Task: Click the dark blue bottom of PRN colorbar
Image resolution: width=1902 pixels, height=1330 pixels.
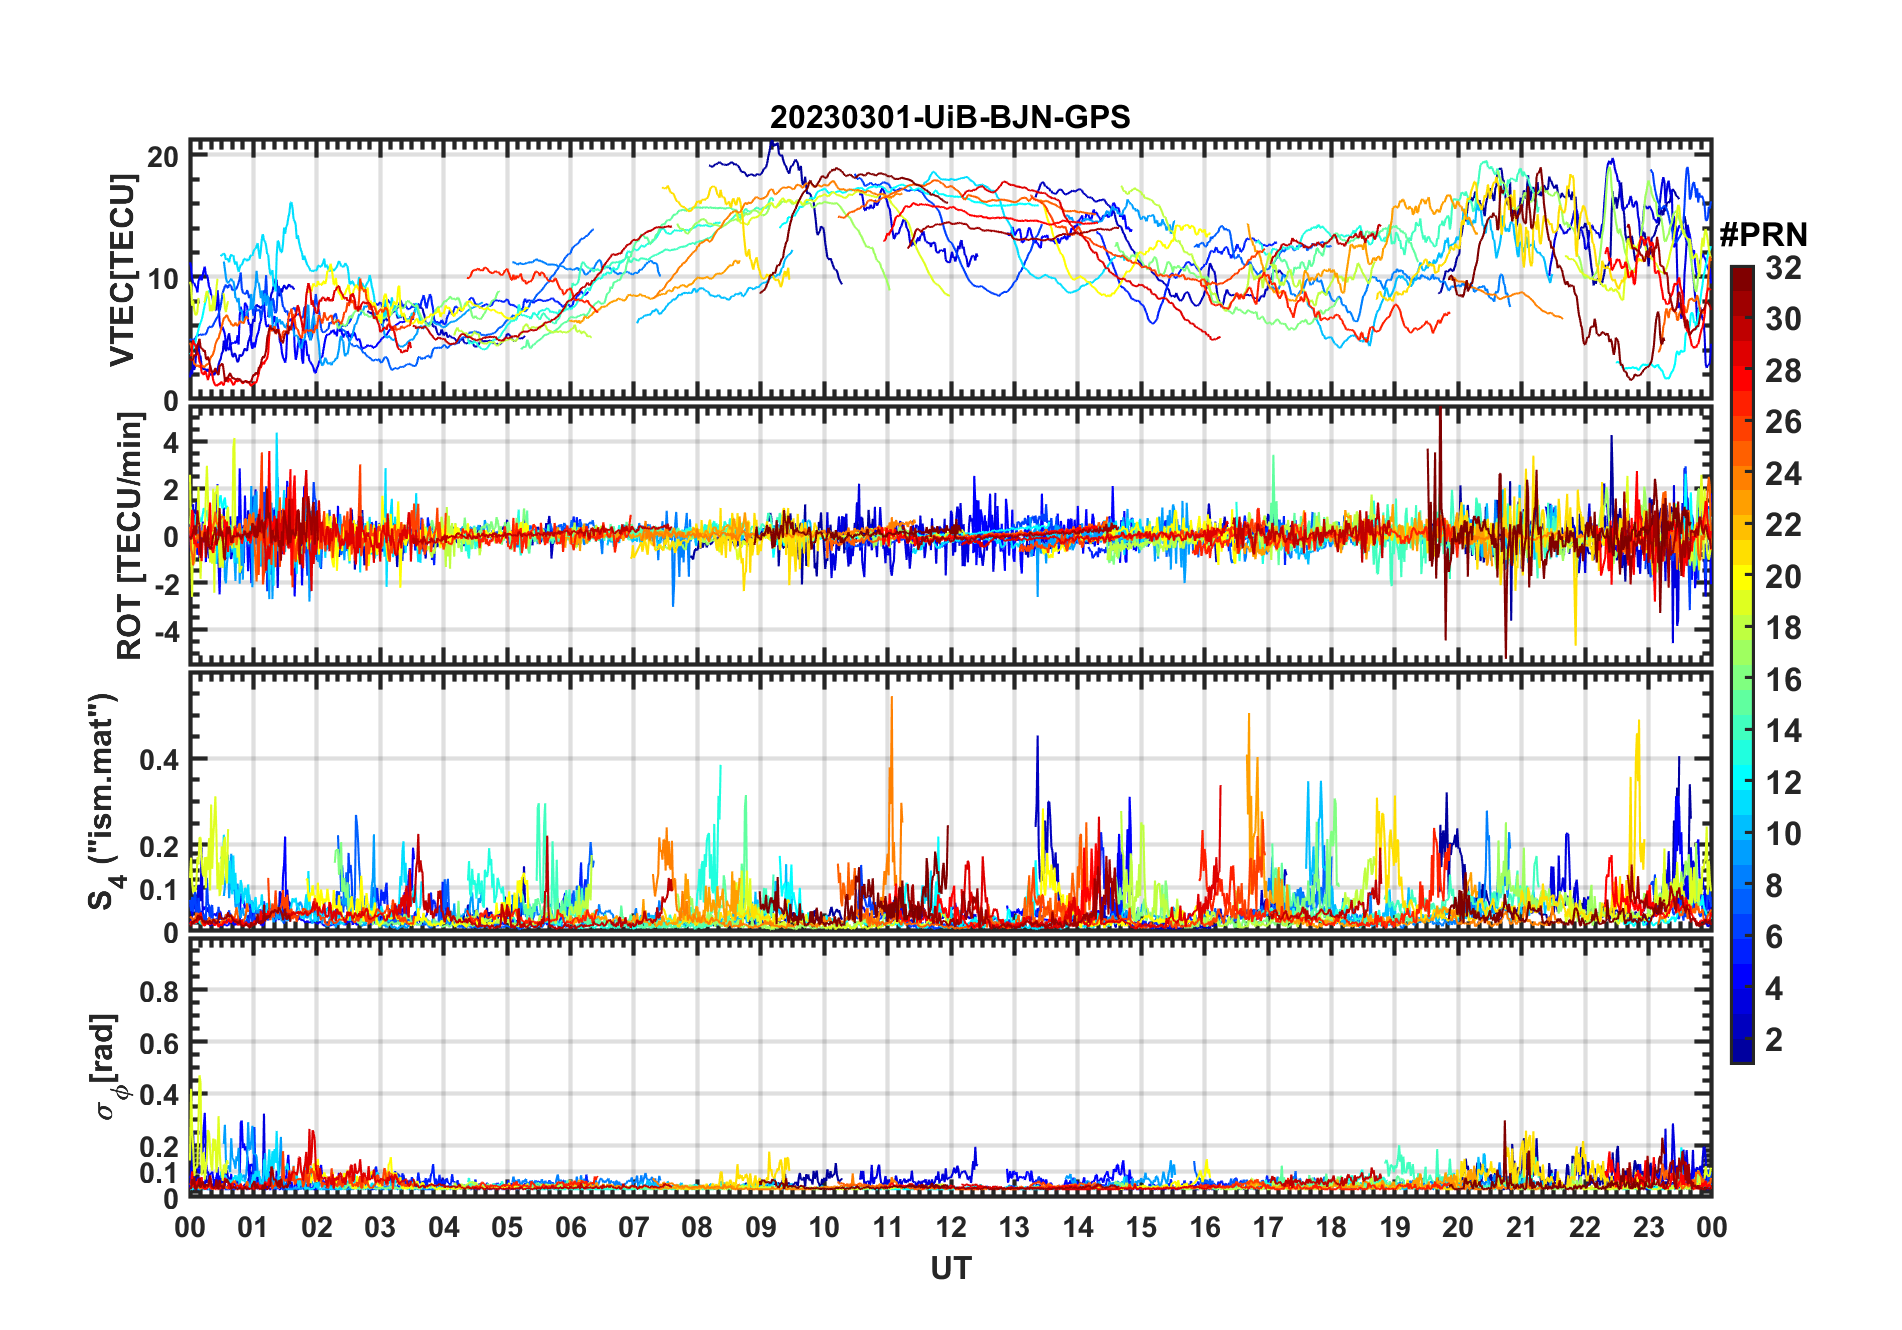Action: pyautogui.click(x=1742, y=1054)
